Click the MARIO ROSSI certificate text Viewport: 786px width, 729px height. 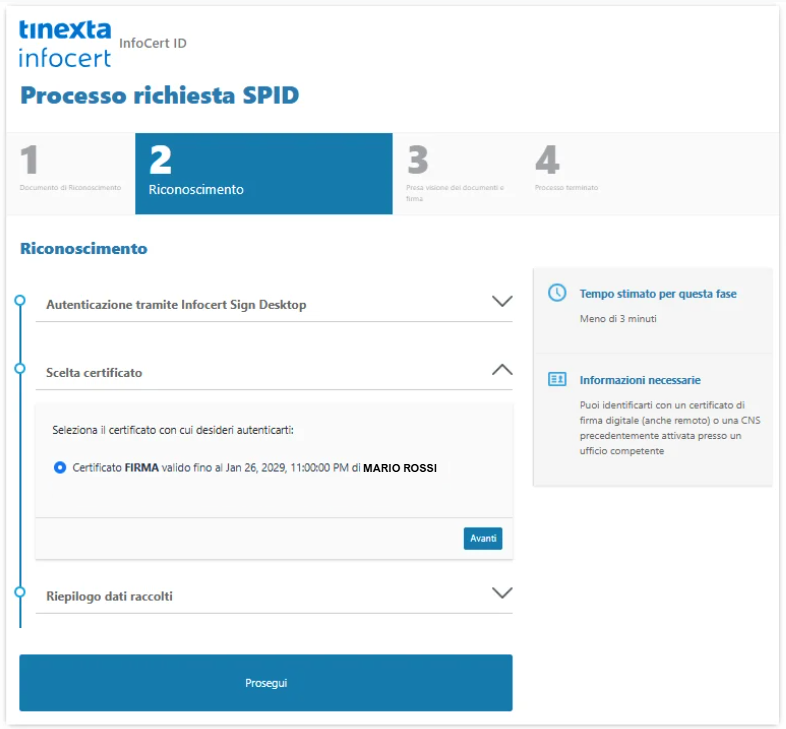click(400, 468)
